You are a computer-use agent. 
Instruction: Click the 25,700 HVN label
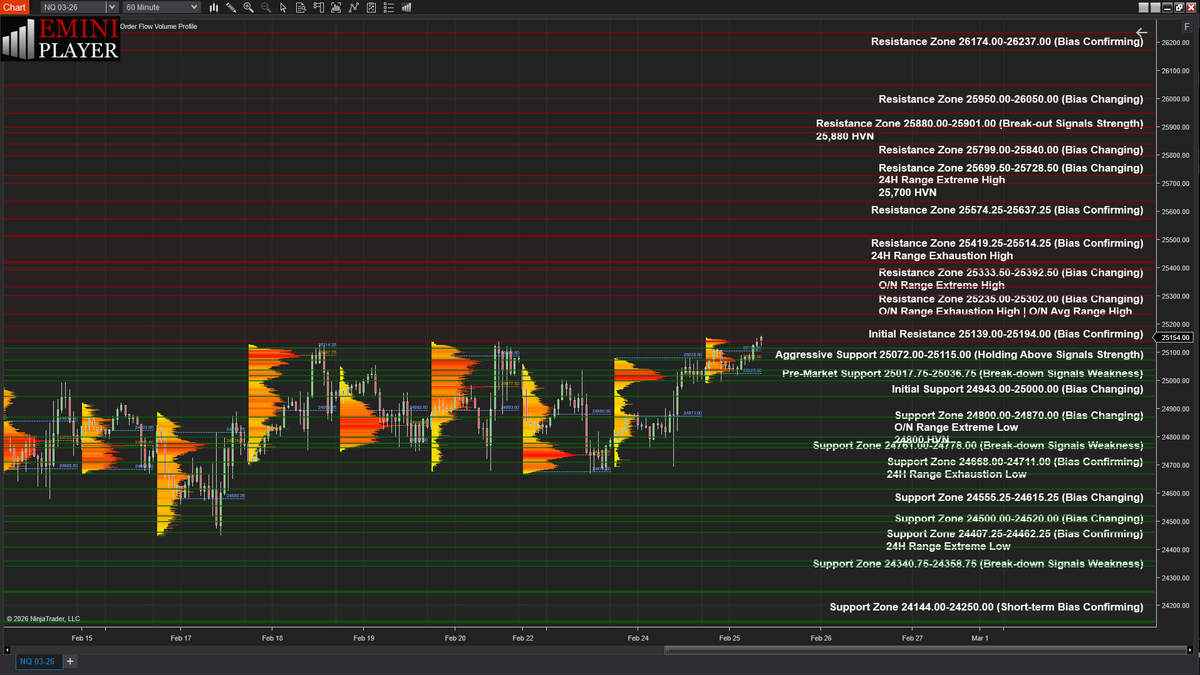click(x=908, y=192)
